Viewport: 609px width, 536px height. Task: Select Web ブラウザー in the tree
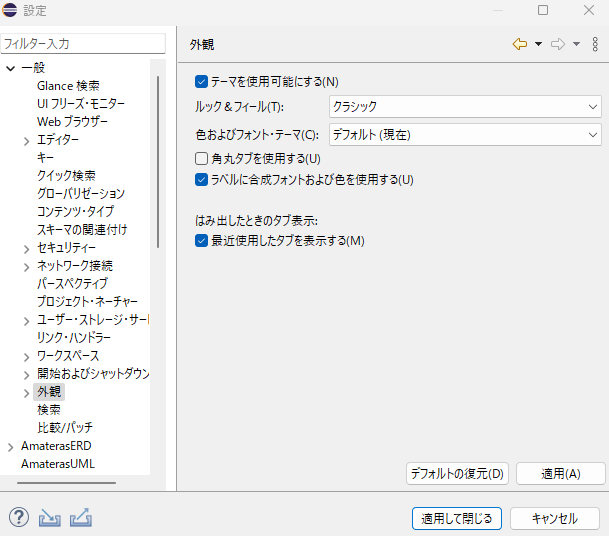(72, 121)
